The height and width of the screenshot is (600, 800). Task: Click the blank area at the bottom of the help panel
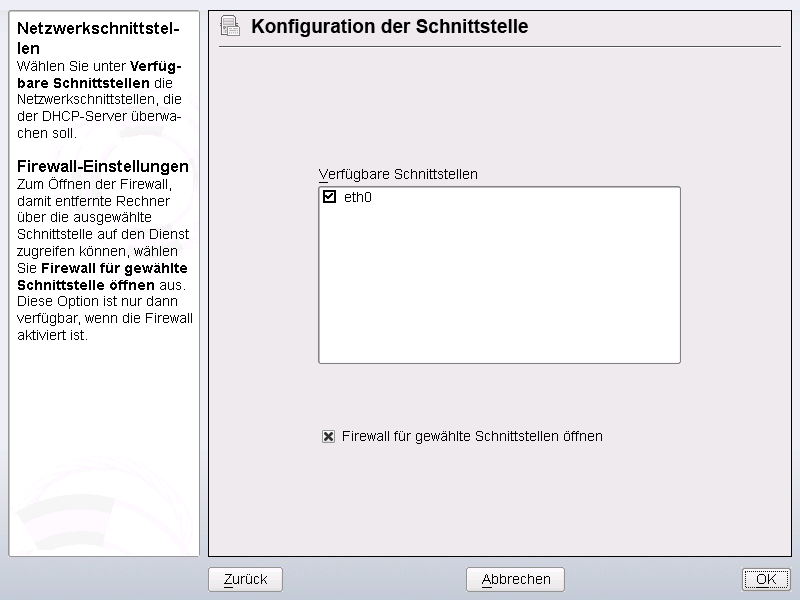pos(104,449)
